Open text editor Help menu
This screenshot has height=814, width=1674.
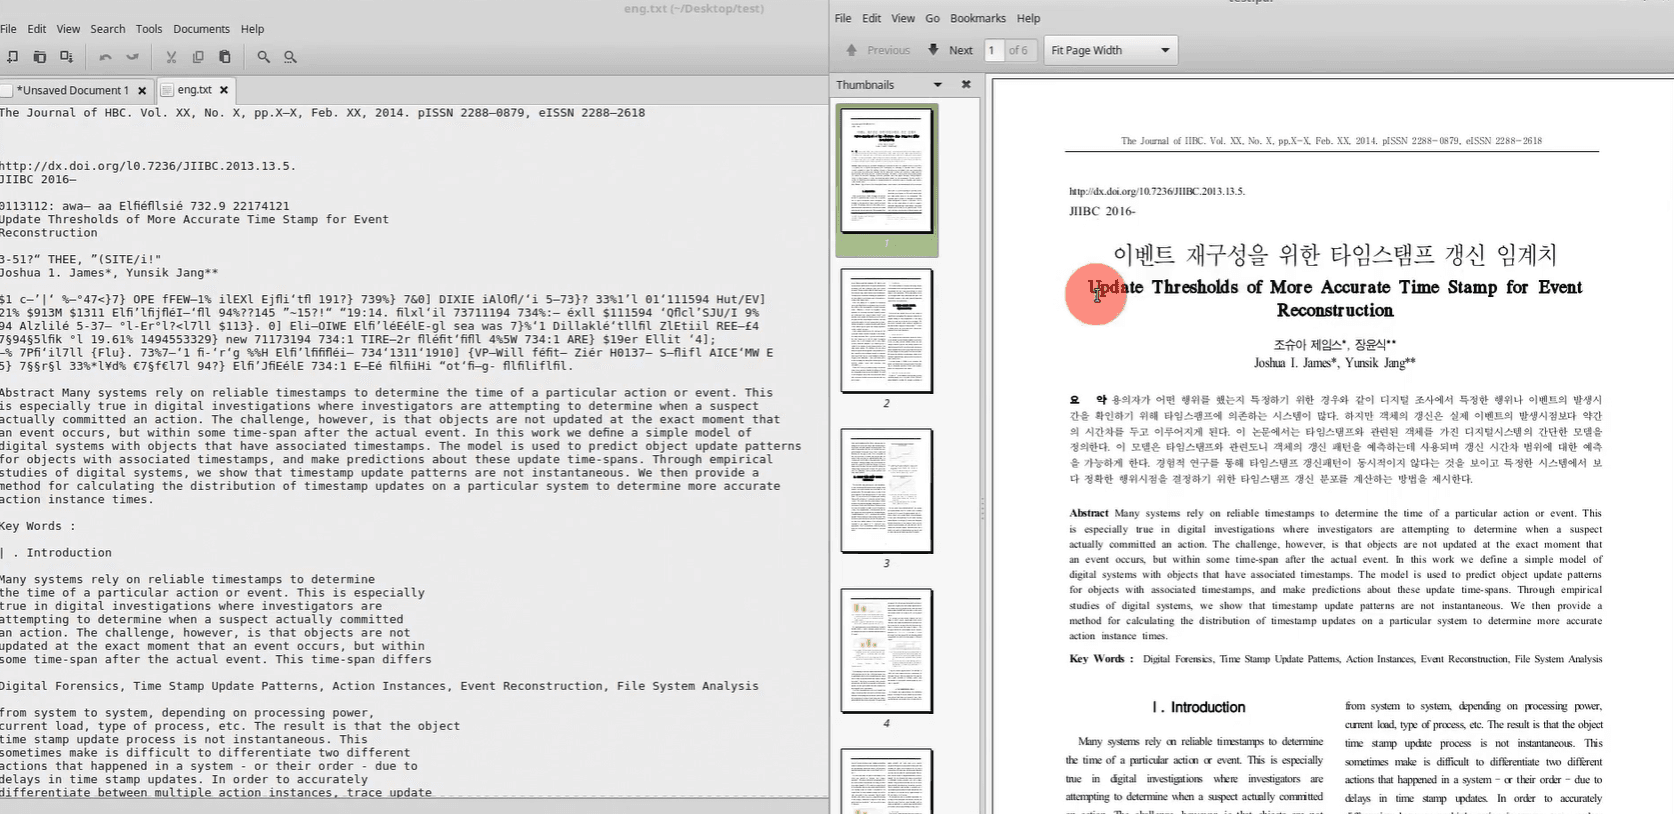(253, 29)
